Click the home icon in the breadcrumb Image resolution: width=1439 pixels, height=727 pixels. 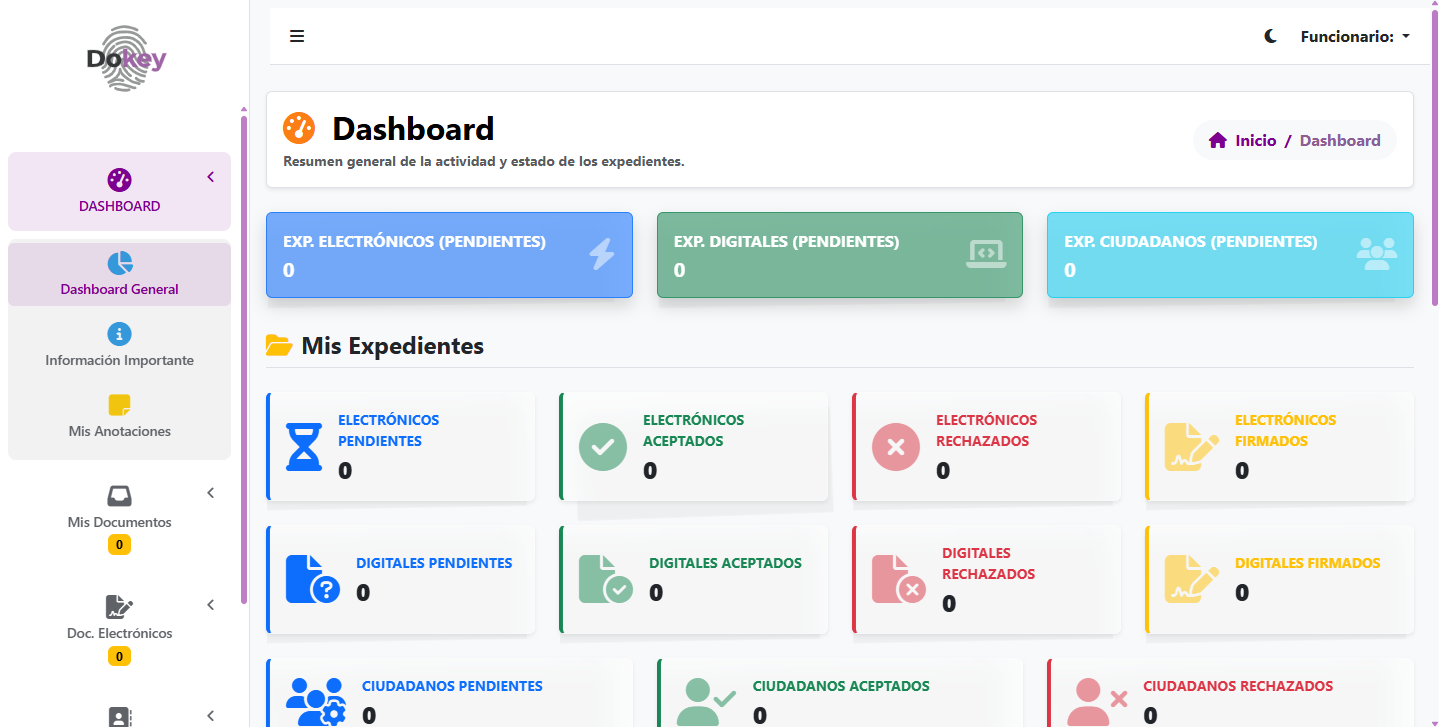[1217, 140]
